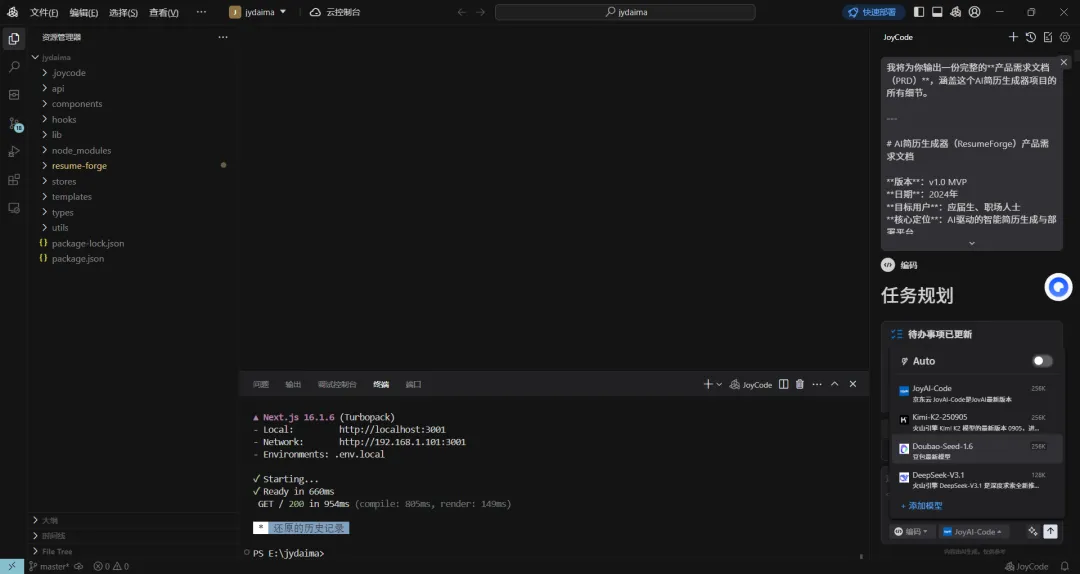
Task: Select the DeepSeek-V3.1 model
Action: tap(976, 480)
